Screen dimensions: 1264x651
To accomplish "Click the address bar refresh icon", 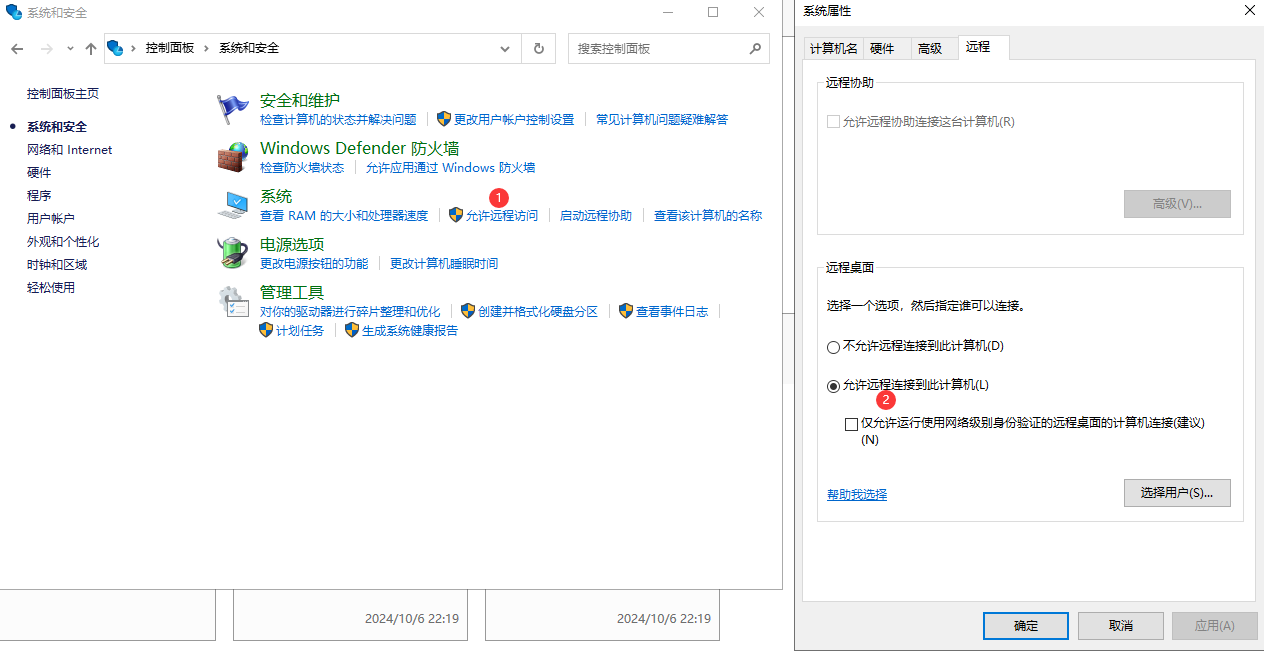I will pyautogui.click(x=538, y=48).
